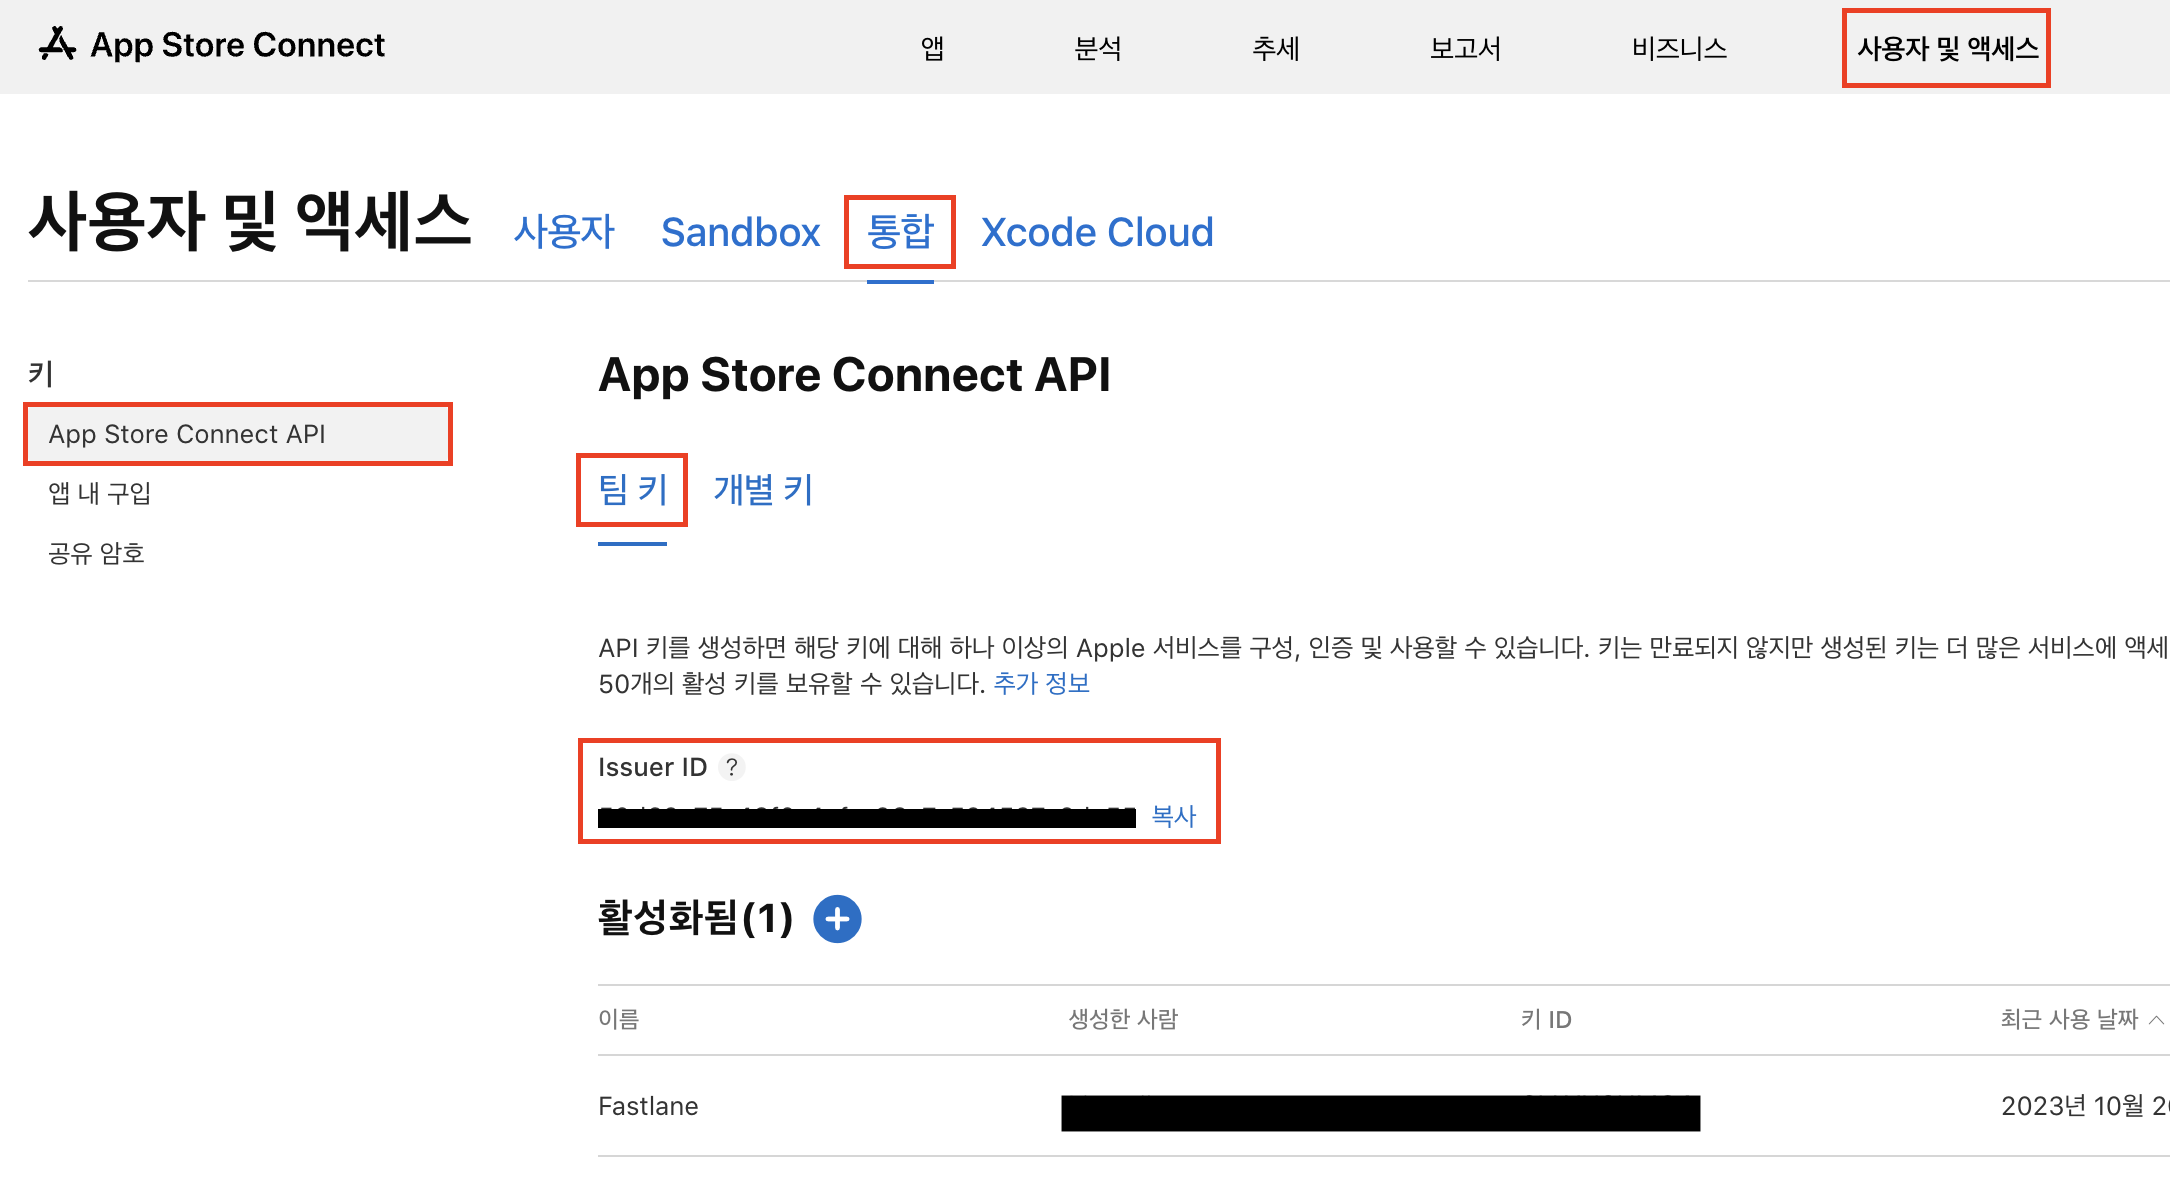
Task: Click the blue plus button to add key
Action: (837, 919)
